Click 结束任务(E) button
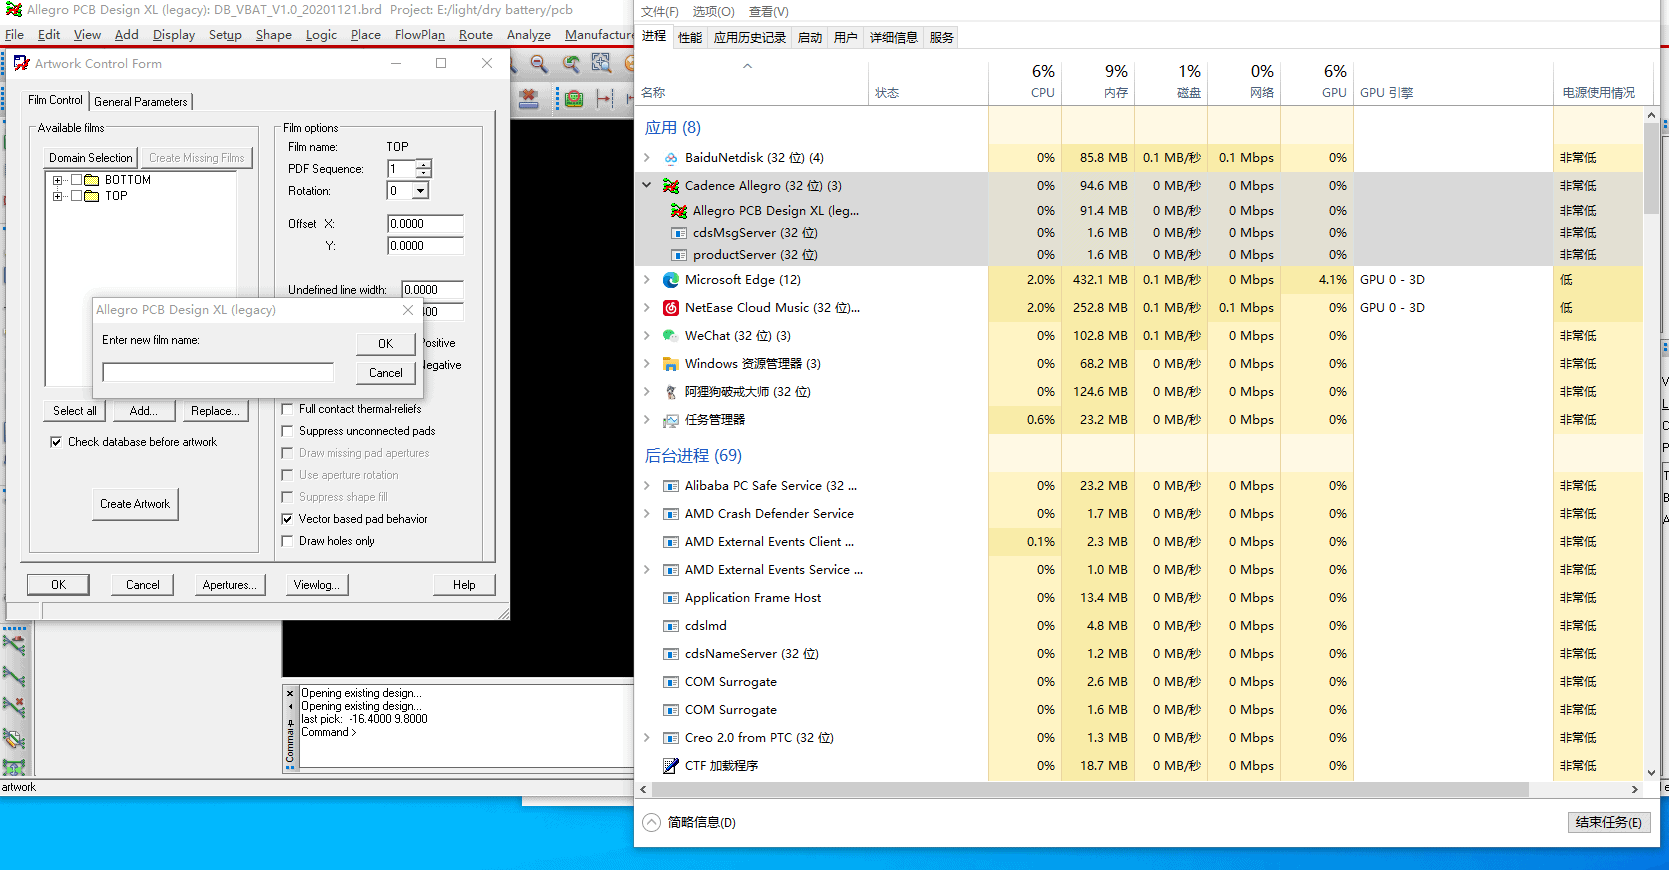 1608,822
